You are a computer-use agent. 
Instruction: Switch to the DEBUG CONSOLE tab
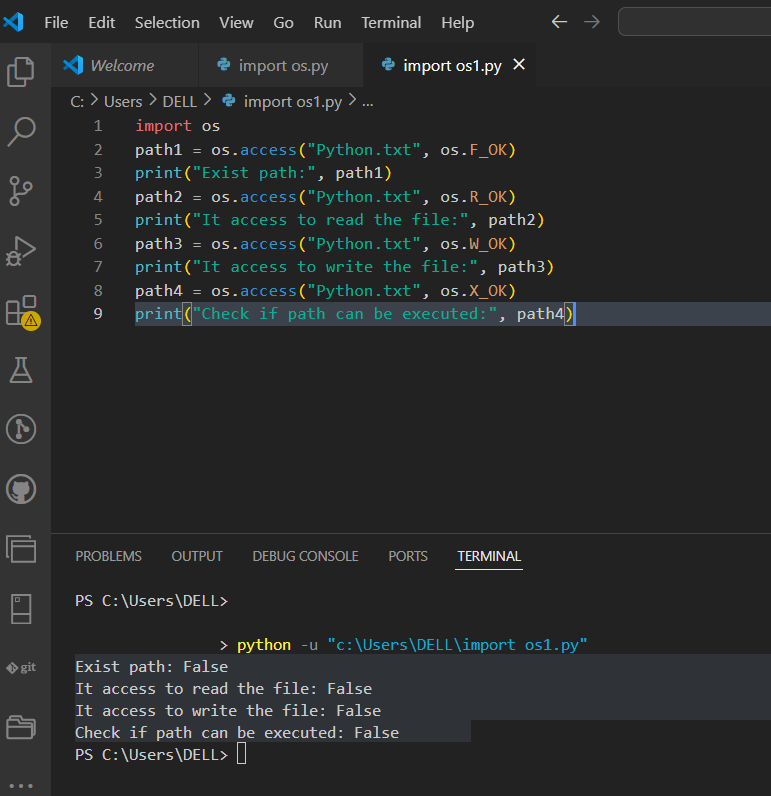pos(305,556)
